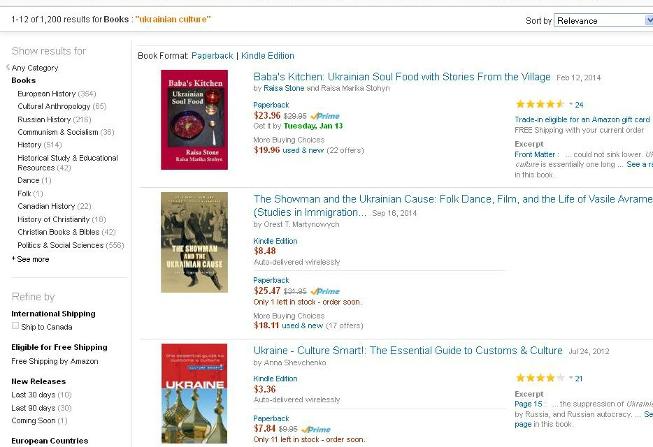The width and height of the screenshot is (653, 447).
Task: Open the Baba's Kitchen title link
Action: pyautogui.click(x=402, y=77)
